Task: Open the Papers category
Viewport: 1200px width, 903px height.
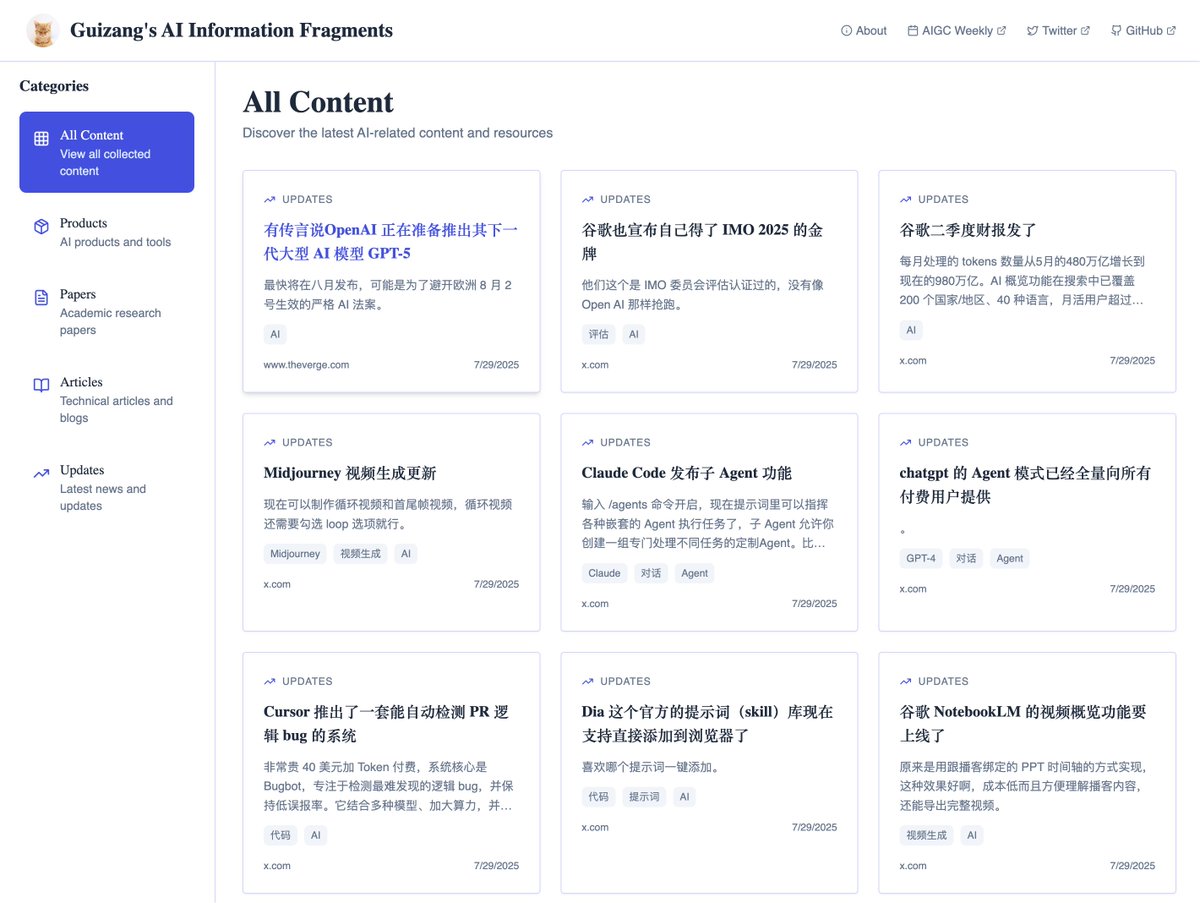Action: (x=107, y=311)
